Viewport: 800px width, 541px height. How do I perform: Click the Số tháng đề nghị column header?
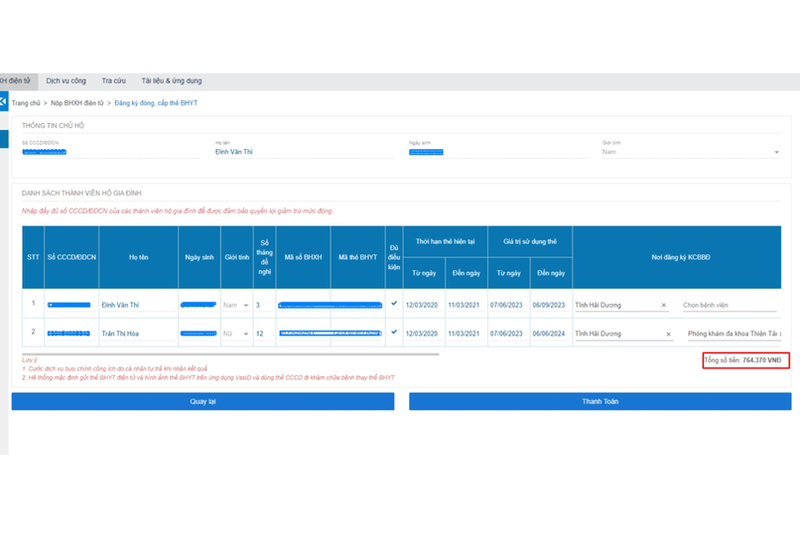coord(264,257)
